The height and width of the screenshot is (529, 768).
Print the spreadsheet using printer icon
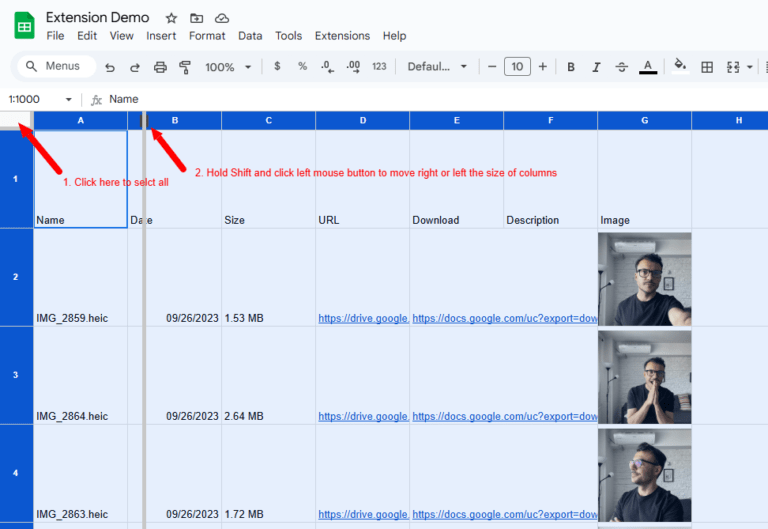[x=160, y=67]
